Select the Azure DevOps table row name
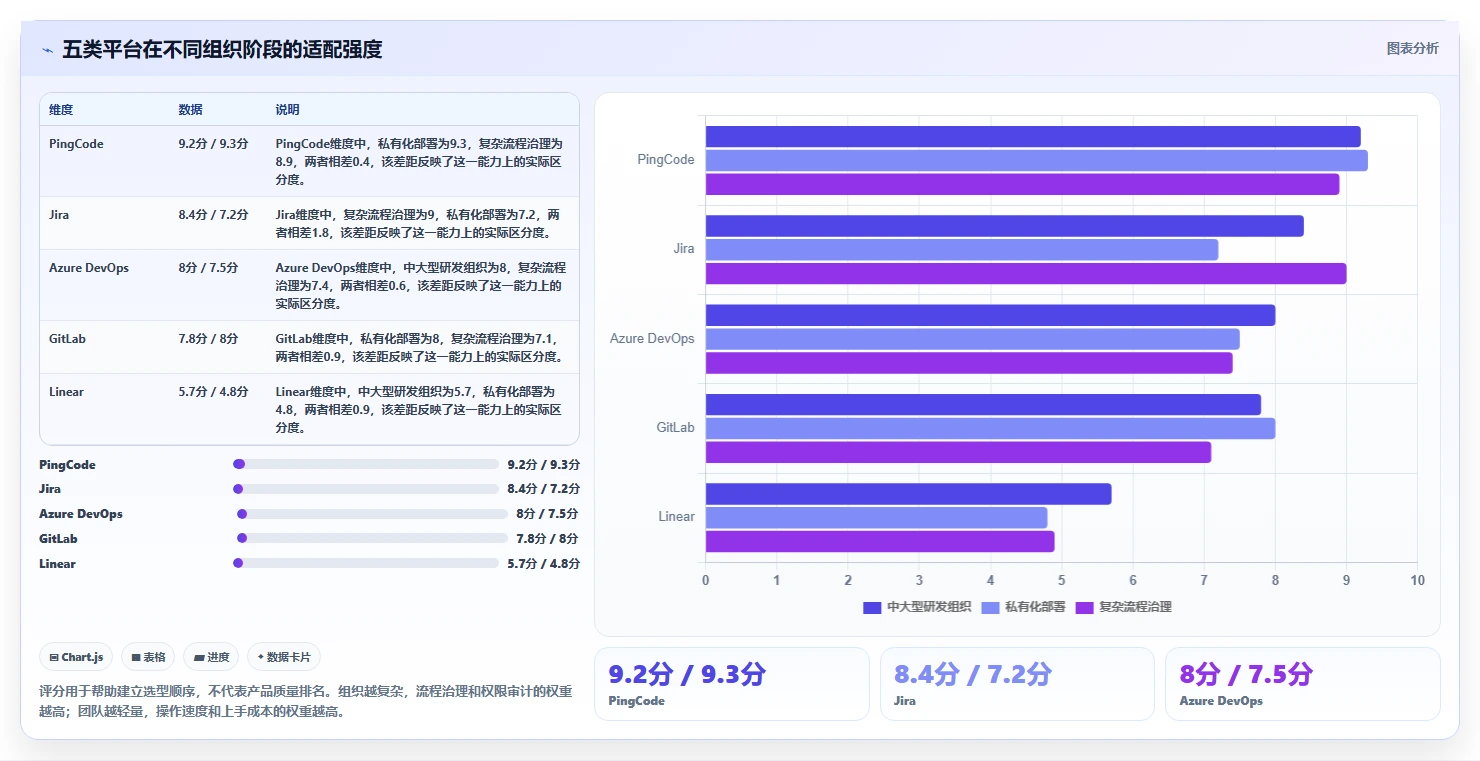 point(89,268)
